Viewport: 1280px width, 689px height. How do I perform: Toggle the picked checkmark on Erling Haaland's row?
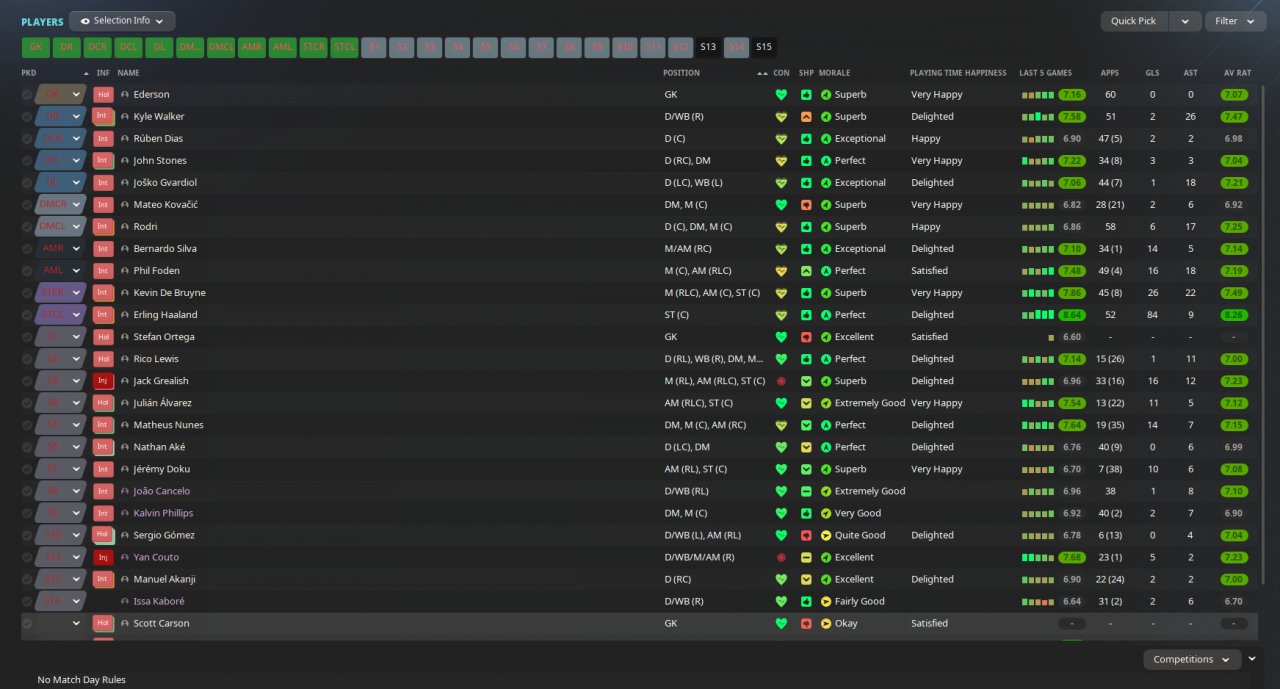click(x=27, y=315)
